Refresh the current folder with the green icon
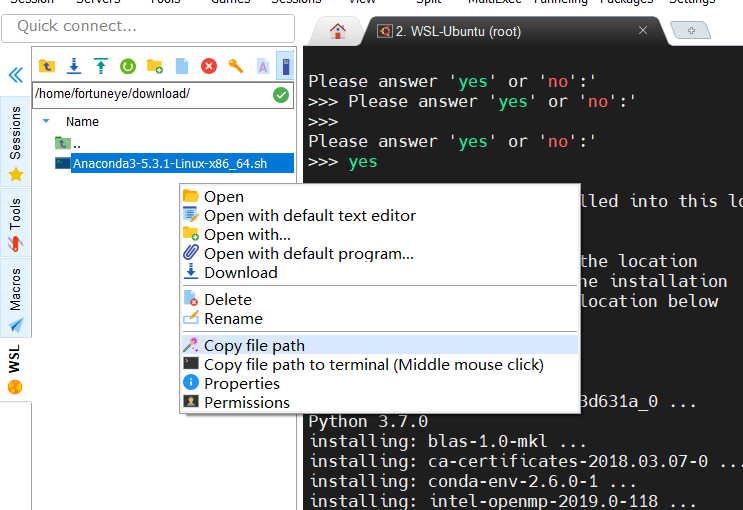Screen dimensions: 743x510 127,66
